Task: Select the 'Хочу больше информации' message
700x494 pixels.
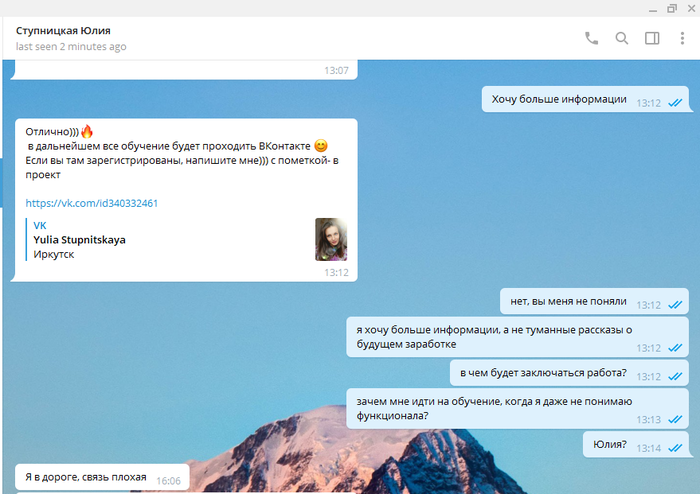Action: tap(558, 100)
